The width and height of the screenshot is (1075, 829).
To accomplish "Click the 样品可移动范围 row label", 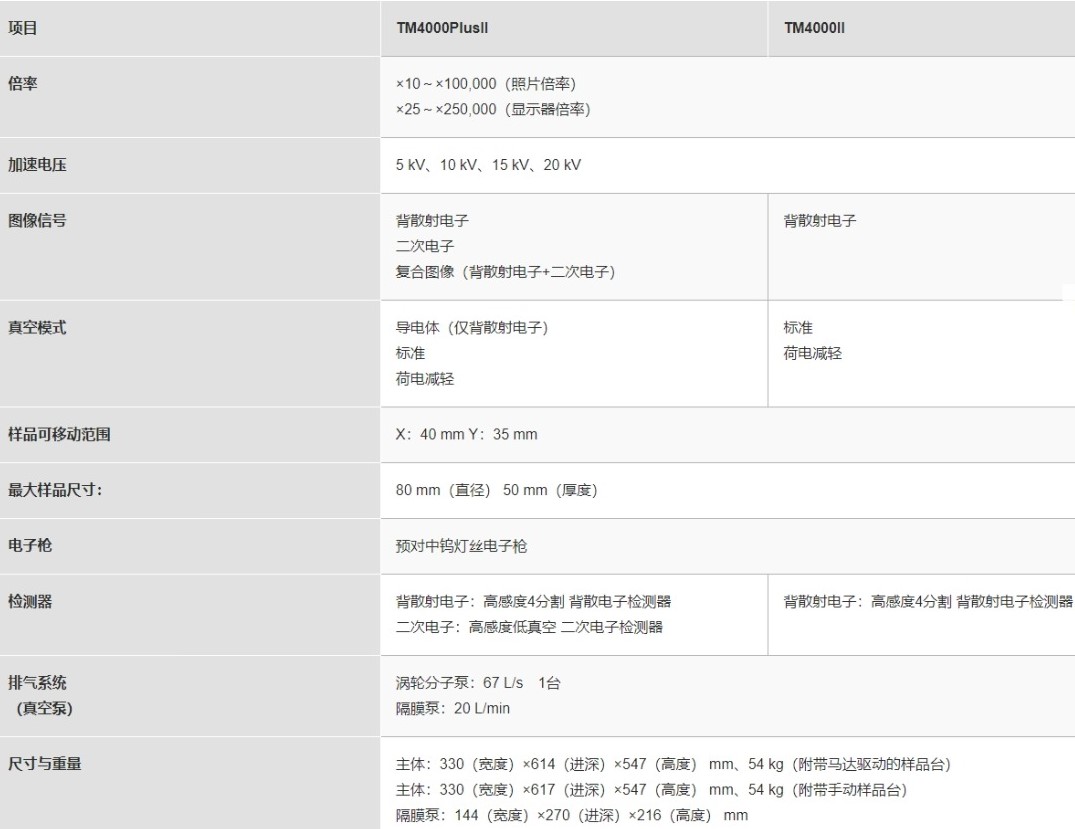I will [59, 434].
